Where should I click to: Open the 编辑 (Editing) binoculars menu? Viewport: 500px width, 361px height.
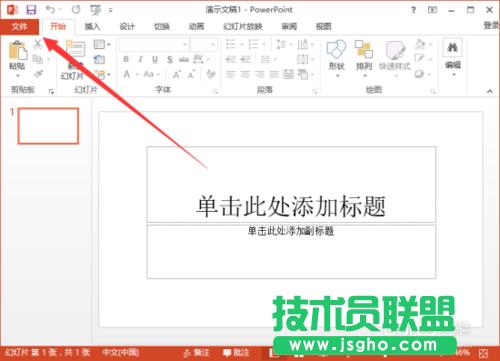coord(453,58)
